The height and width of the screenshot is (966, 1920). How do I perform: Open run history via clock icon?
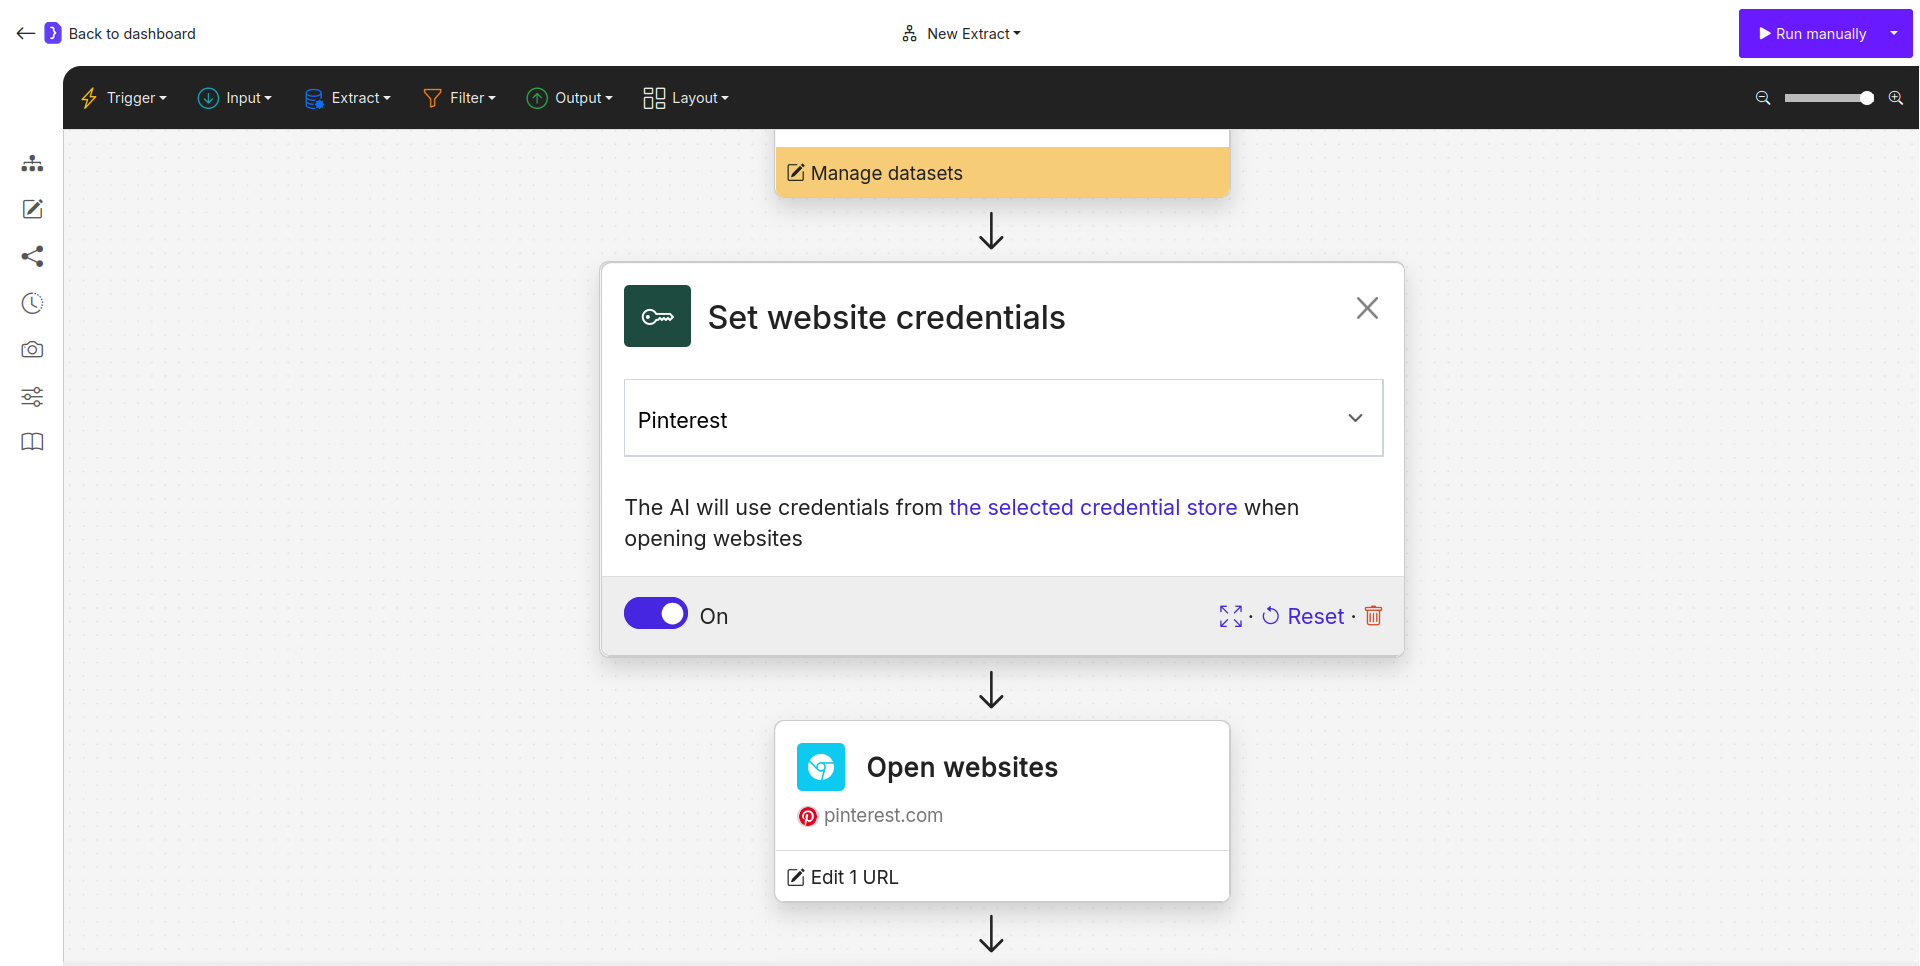coord(32,303)
